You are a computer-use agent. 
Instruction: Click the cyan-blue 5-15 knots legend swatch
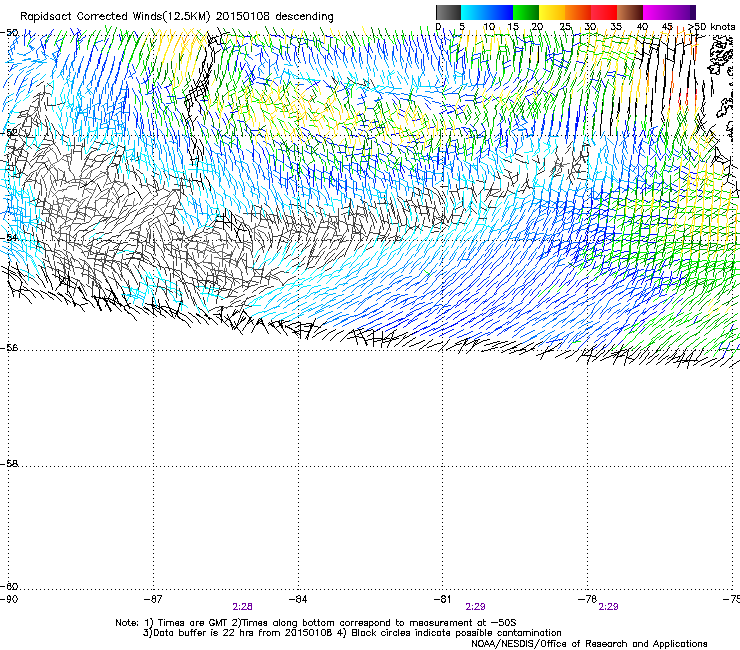click(487, 12)
